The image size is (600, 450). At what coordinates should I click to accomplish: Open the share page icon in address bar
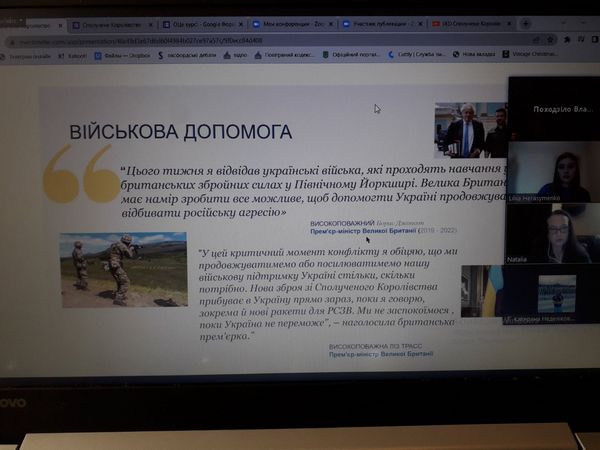point(536,40)
